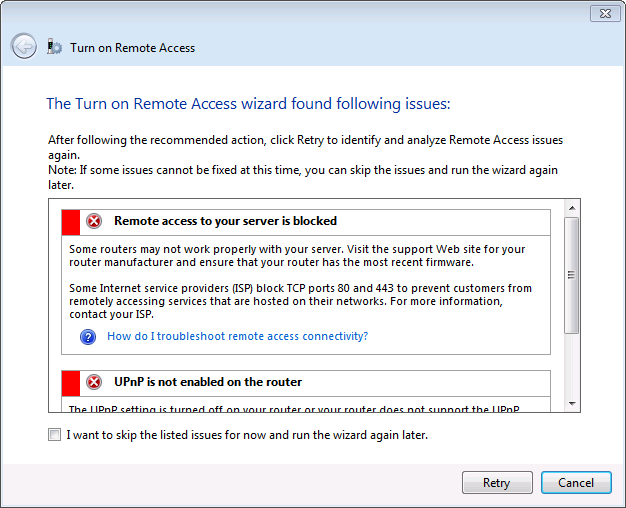Click the back arrow button
Viewport: 626px width, 508px height.
(23, 46)
